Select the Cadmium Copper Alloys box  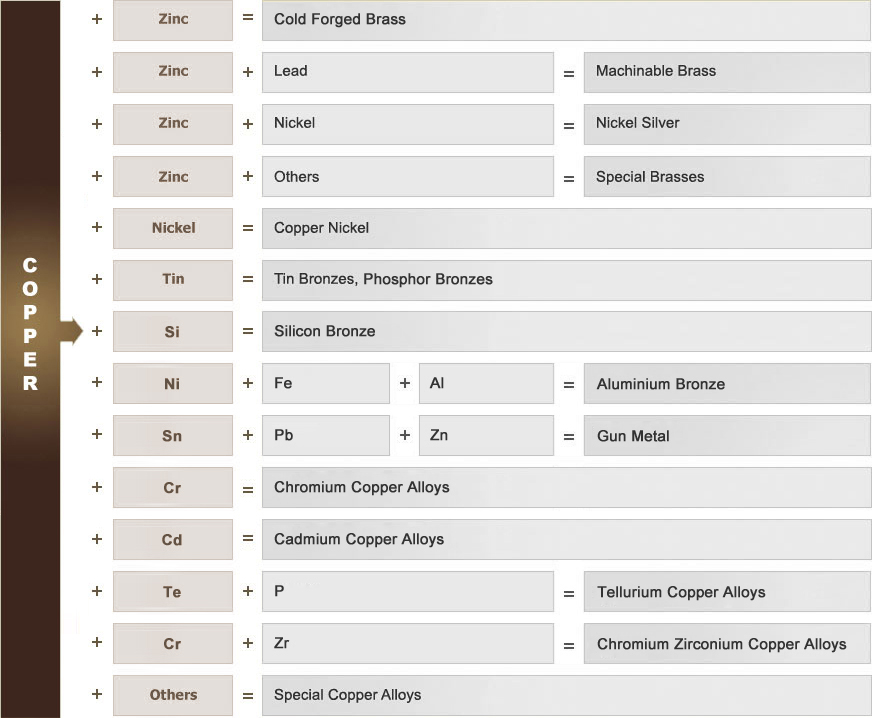566,540
